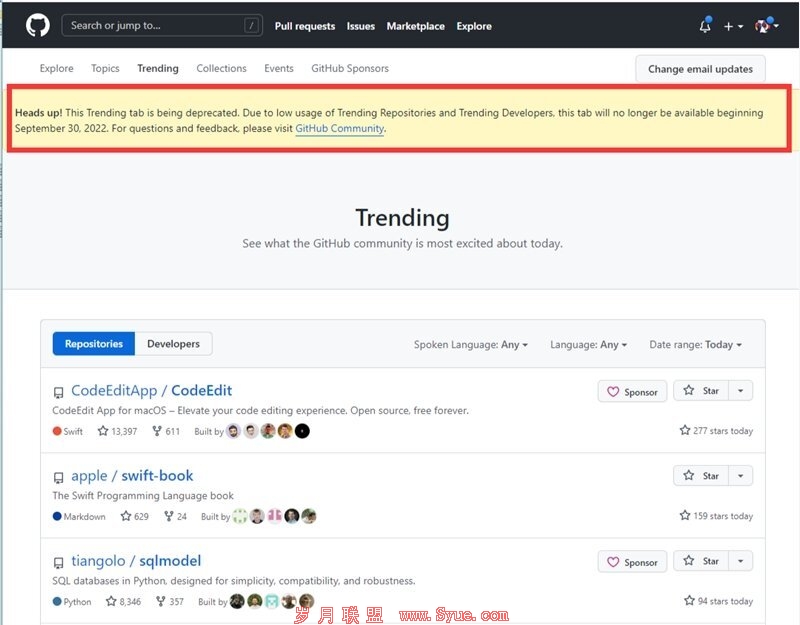Viewport: 800px width, 625px height.
Task: Sponsor the CodeEdit repository
Action: [632, 392]
